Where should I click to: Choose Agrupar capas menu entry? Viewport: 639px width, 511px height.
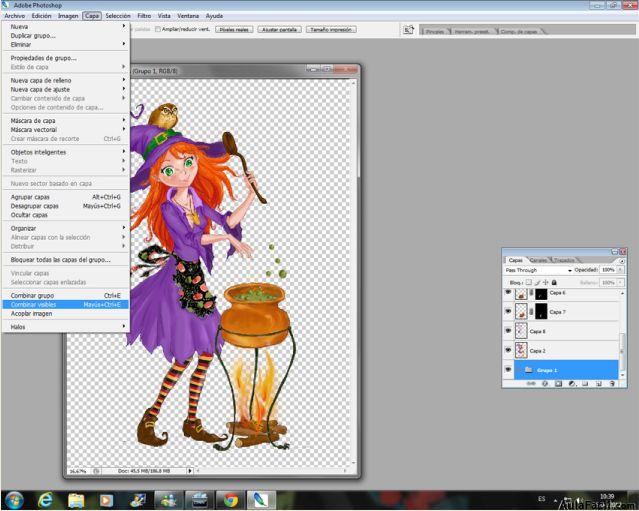click(65, 197)
